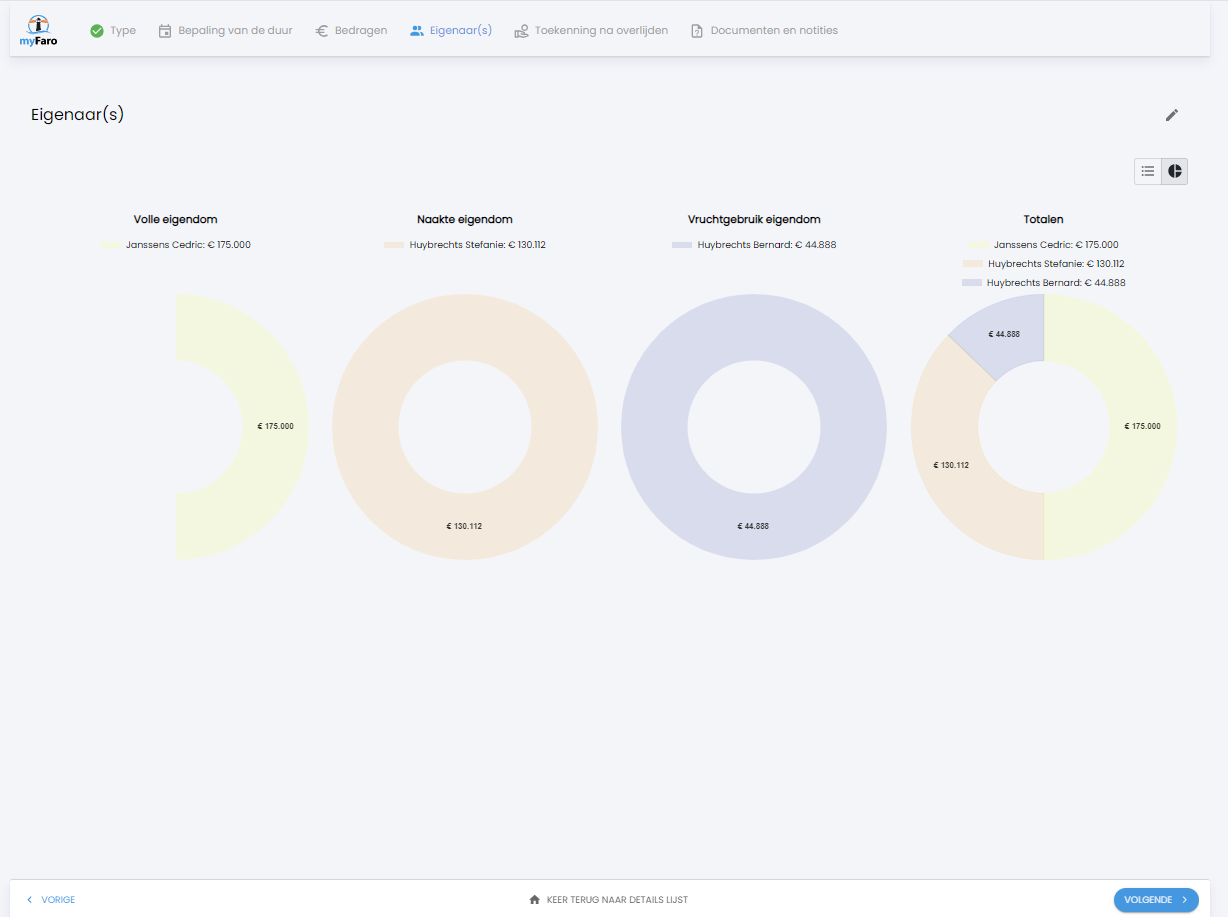Screen dimensions: 1228x917
Task: Click the people icon beside Eigenaar(s)
Action: click(417, 31)
